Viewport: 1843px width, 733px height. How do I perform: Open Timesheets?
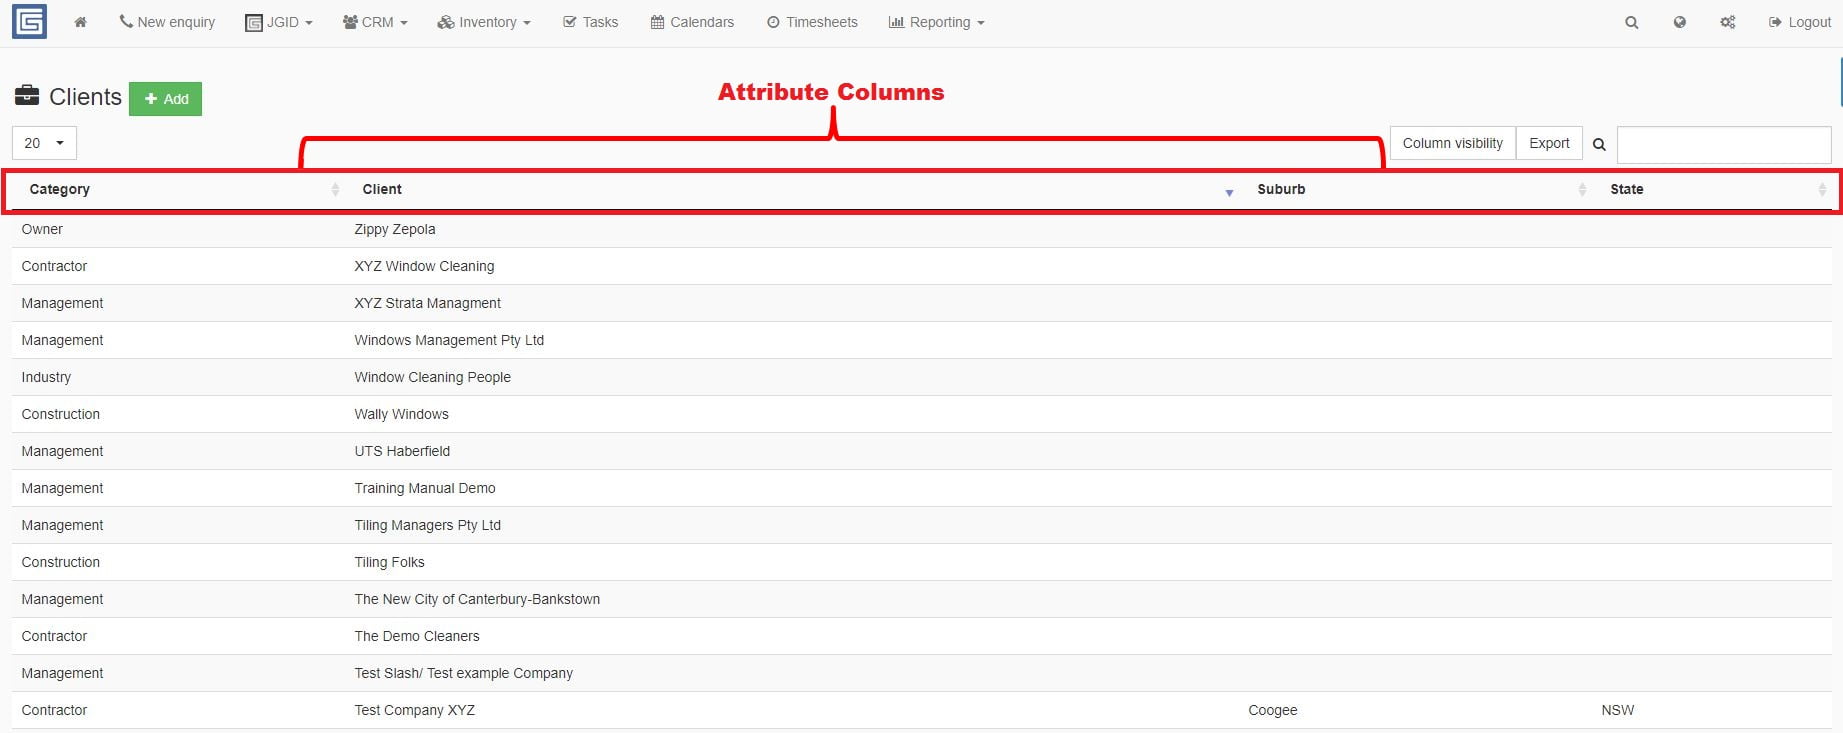tap(812, 22)
